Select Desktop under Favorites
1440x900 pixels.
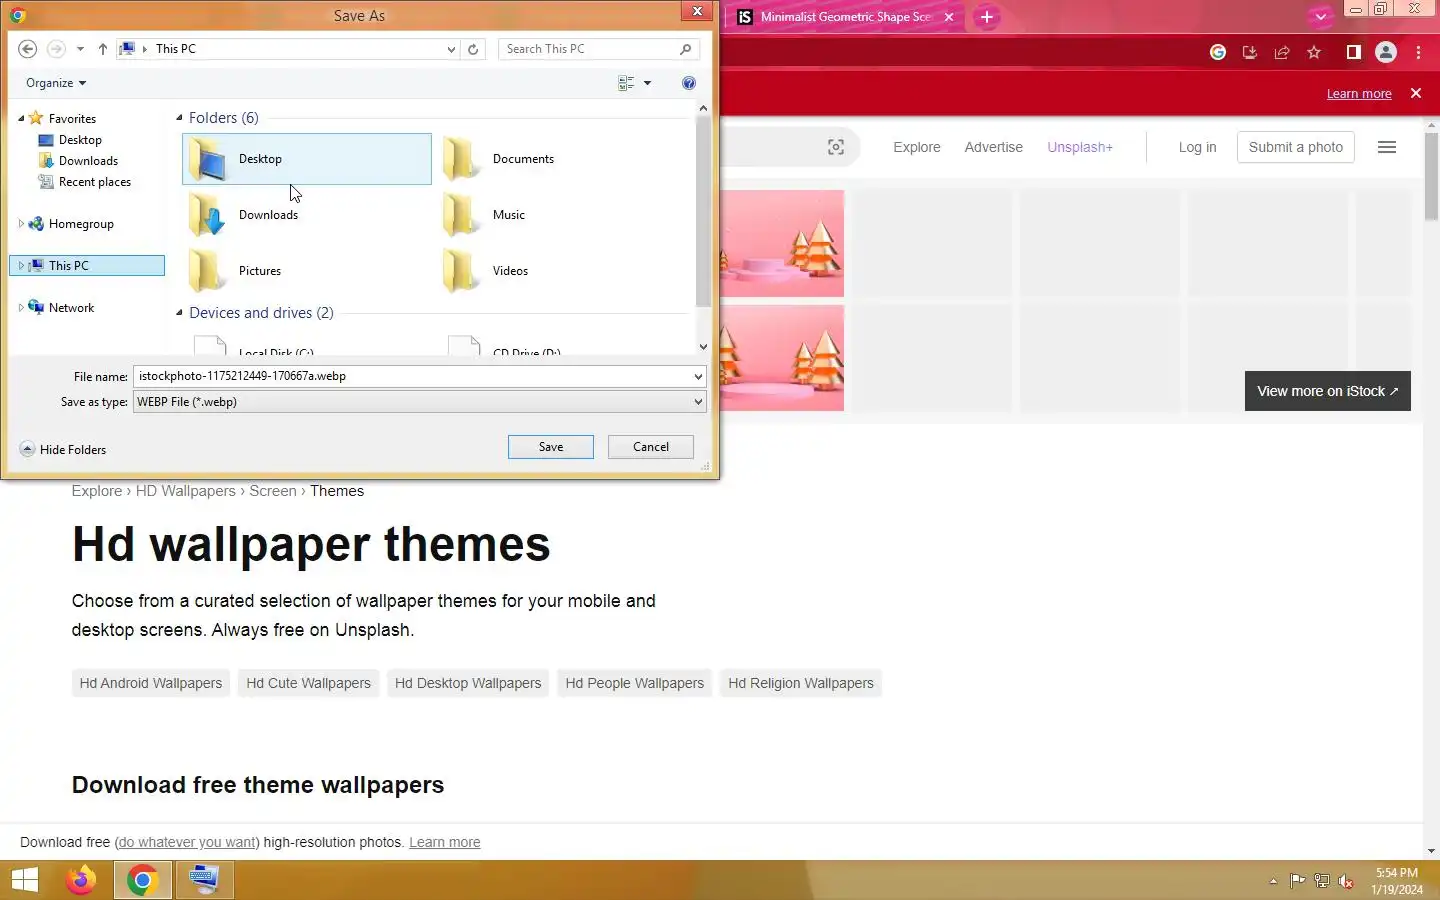pos(80,140)
